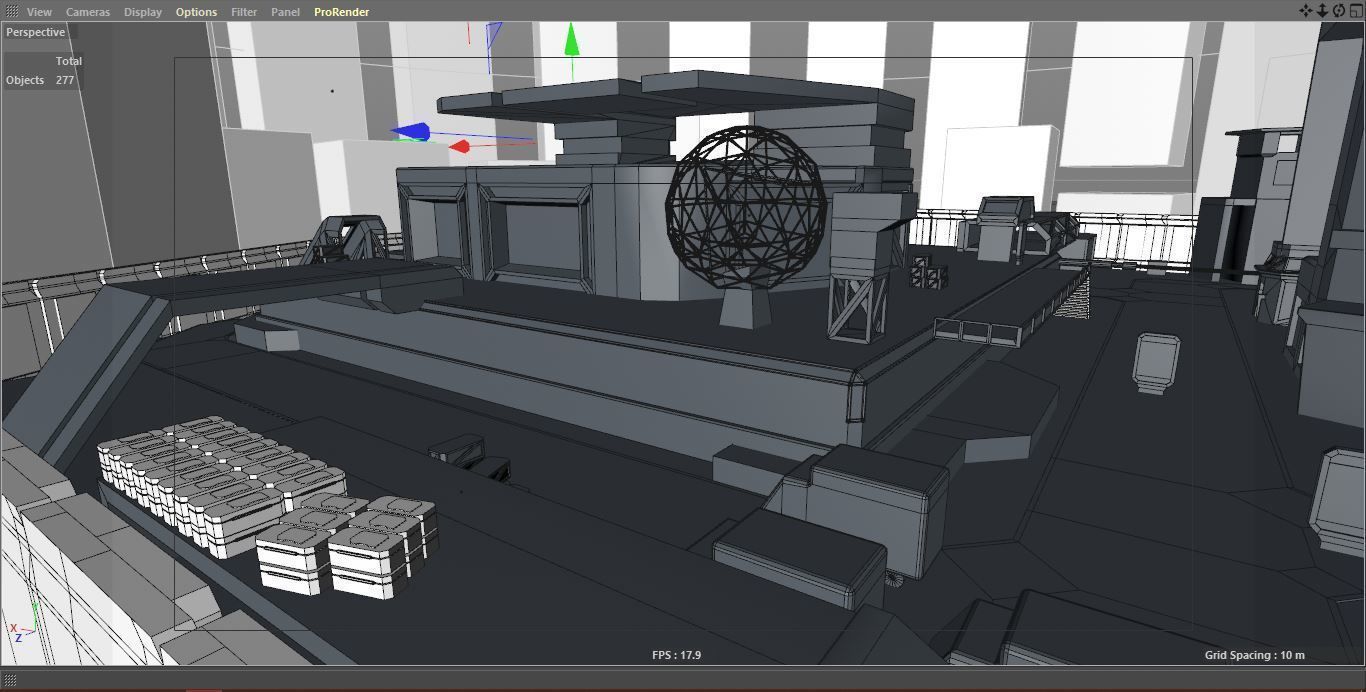
Task: Open the ProRender menu
Action: pyautogui.click(x=341, y=12)
